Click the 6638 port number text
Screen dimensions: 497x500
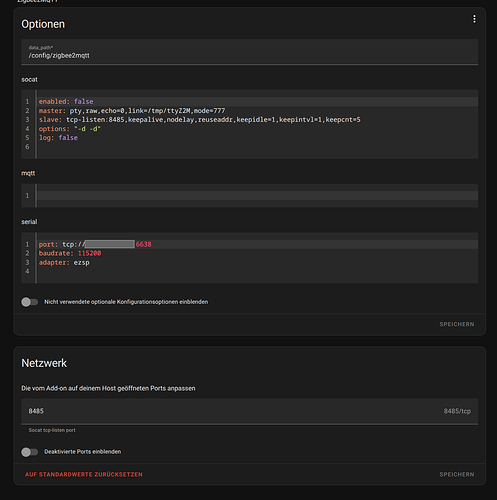click(x=144, y=244)
